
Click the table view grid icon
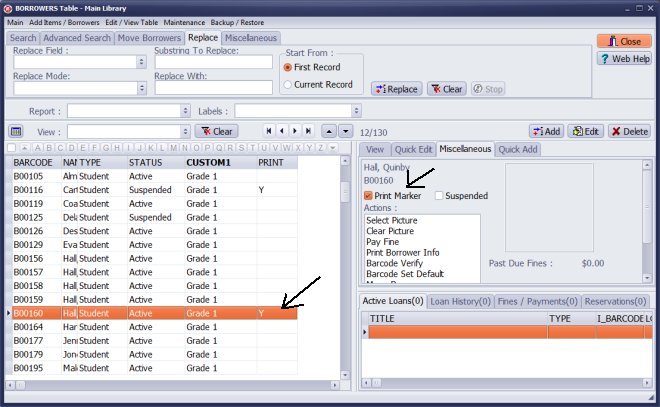coord(16,131)
